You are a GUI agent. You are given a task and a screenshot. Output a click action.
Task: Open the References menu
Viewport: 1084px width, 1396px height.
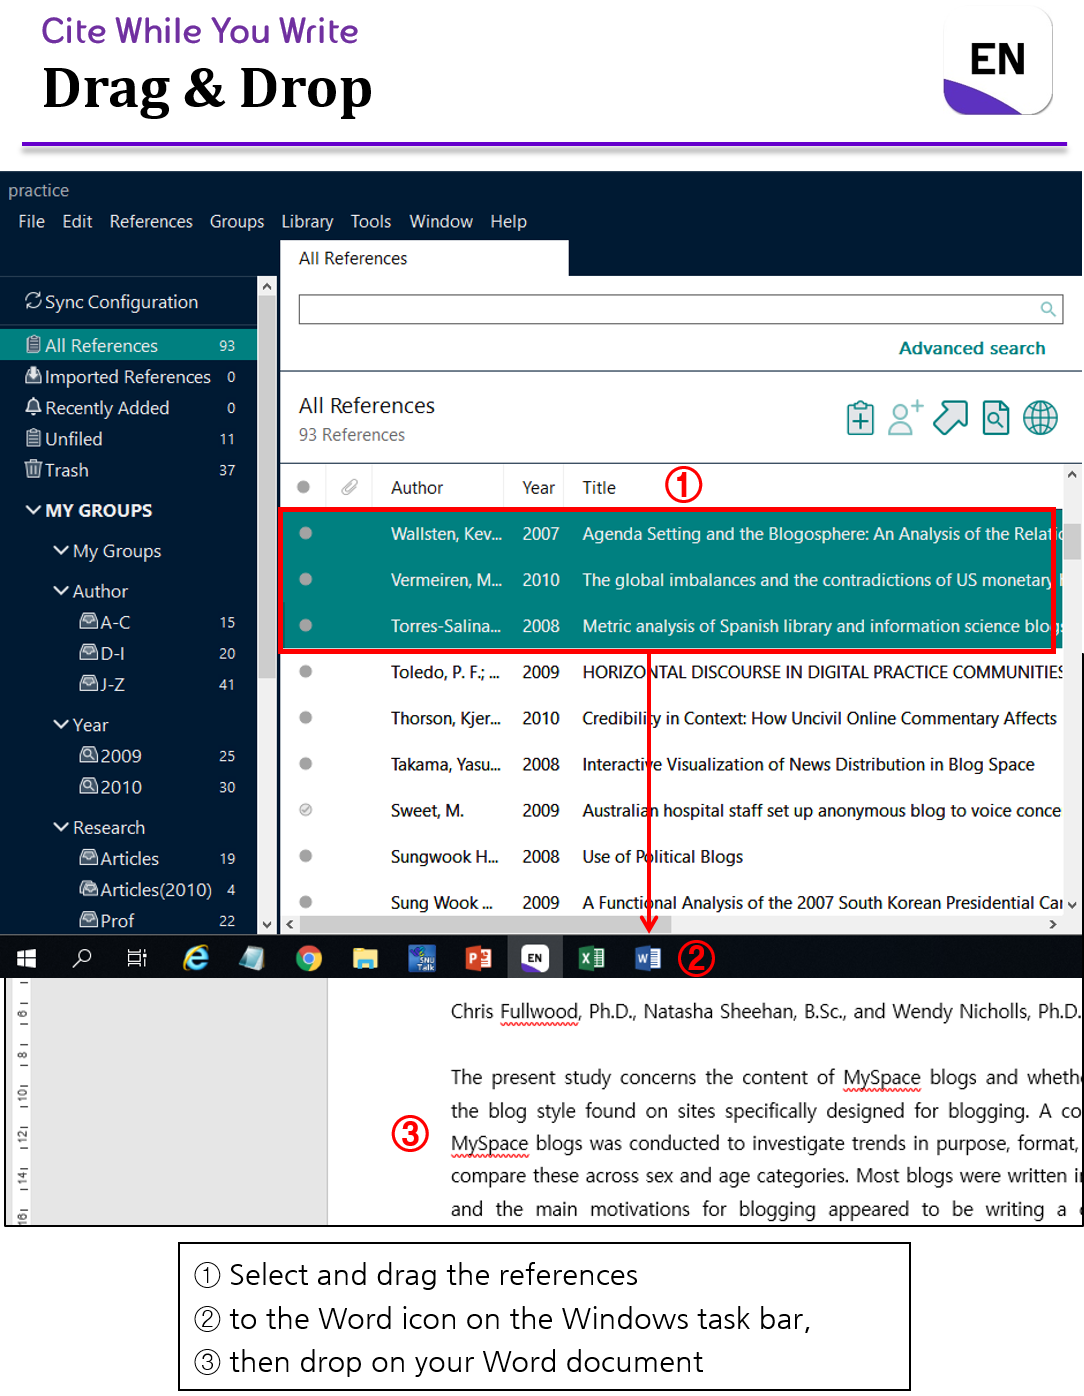[x=151, y=221]
